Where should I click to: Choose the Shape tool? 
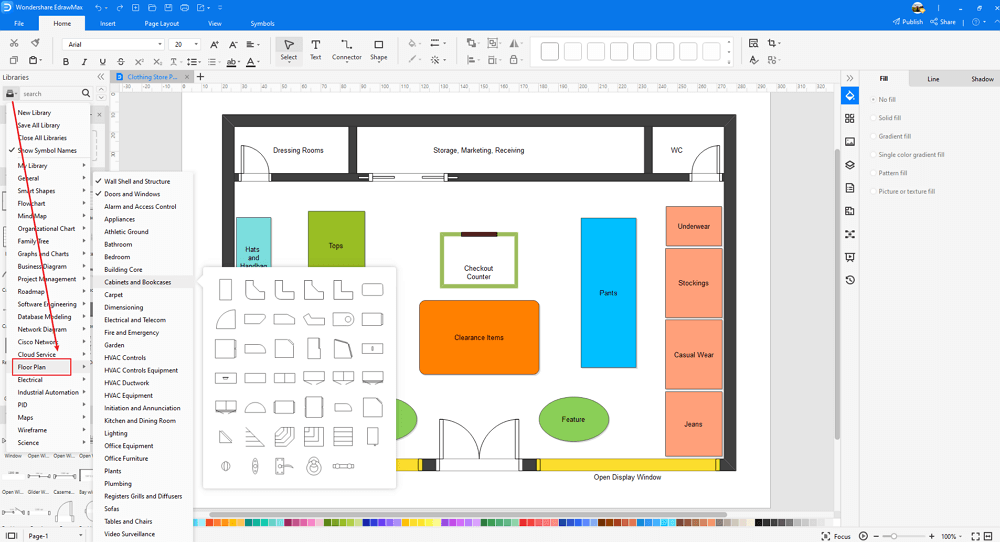pyautogui.click(x=379, y=49)
